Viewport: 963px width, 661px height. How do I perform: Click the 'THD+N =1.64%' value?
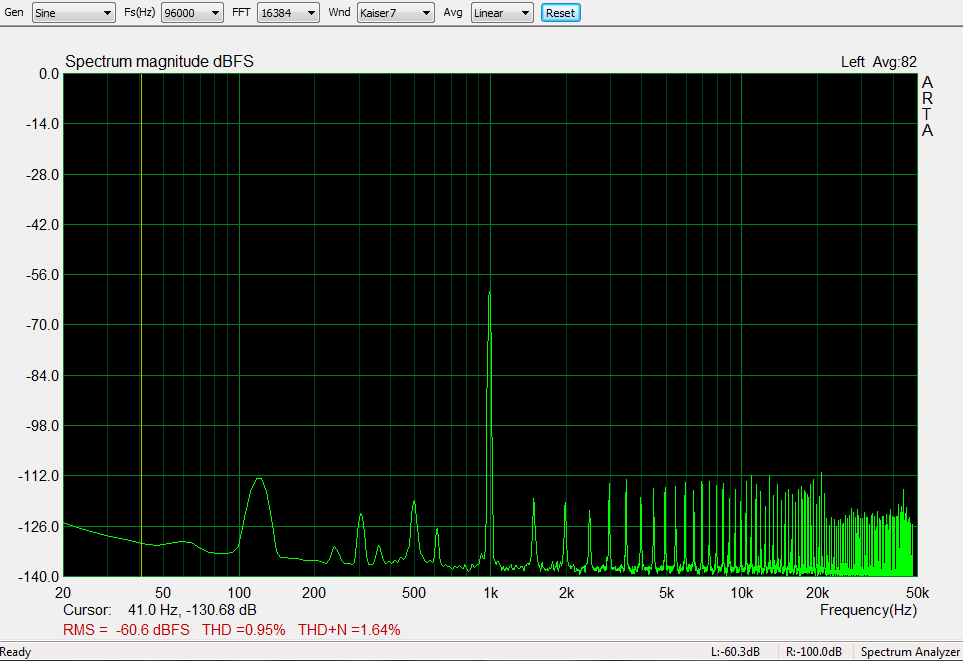coord(349,630)
